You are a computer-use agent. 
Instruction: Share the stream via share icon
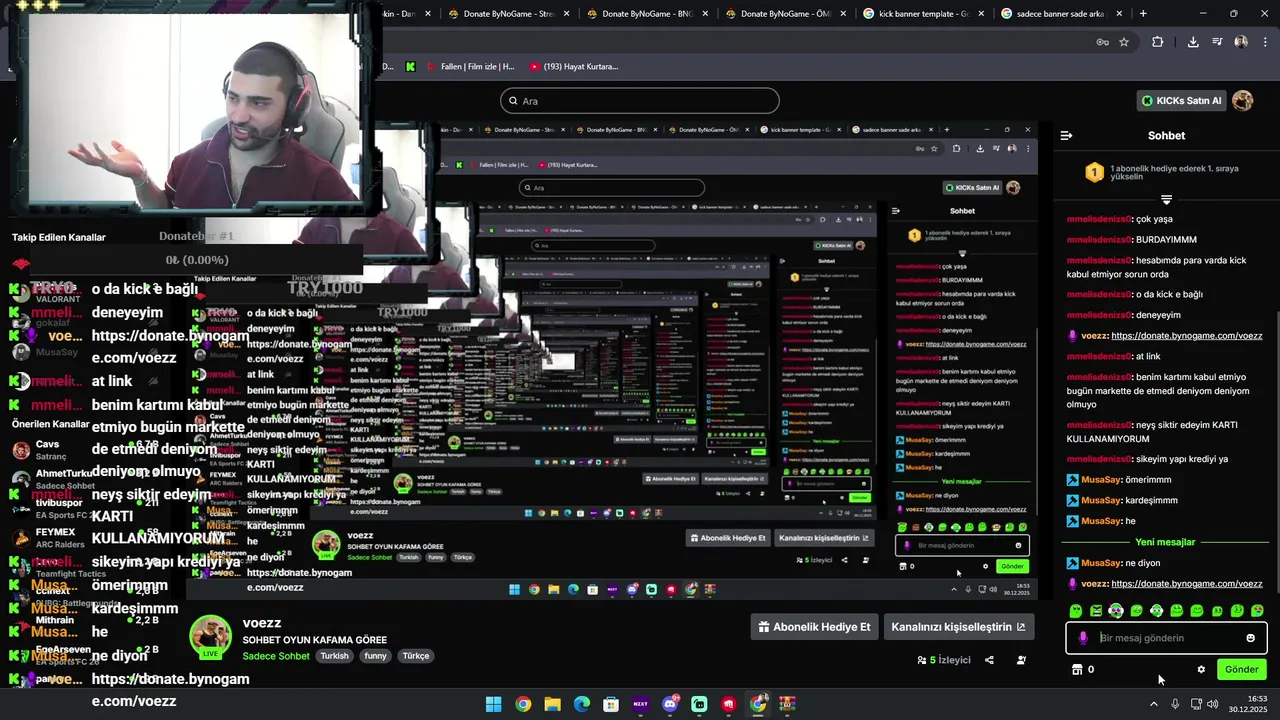pos(989,660)
